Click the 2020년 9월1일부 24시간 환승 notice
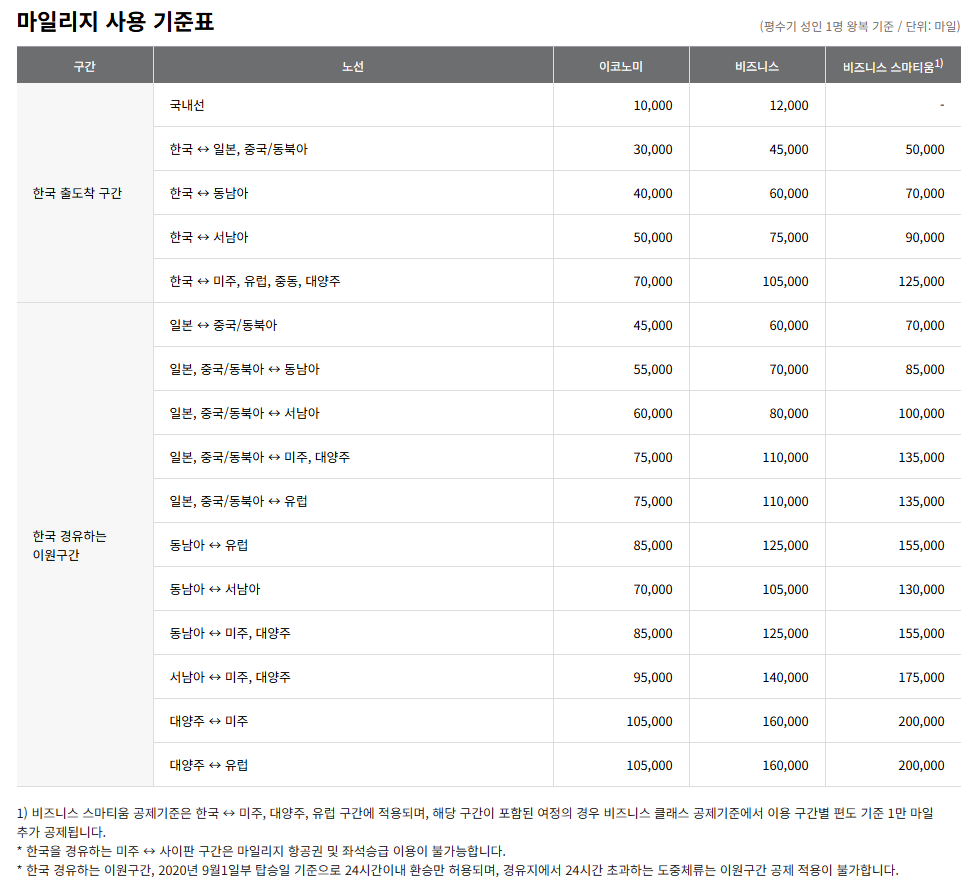974x880 pixels. pyautogui.click(x=458, y=870)
